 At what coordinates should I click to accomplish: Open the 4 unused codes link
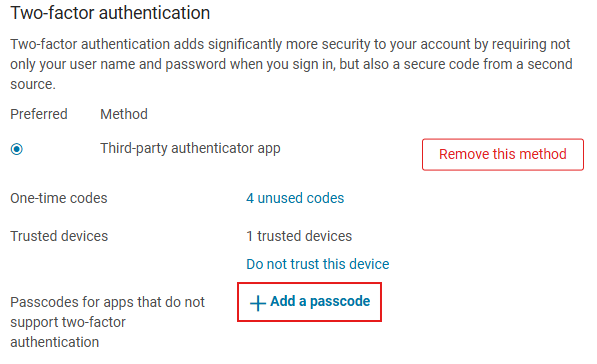coord(295,198)
